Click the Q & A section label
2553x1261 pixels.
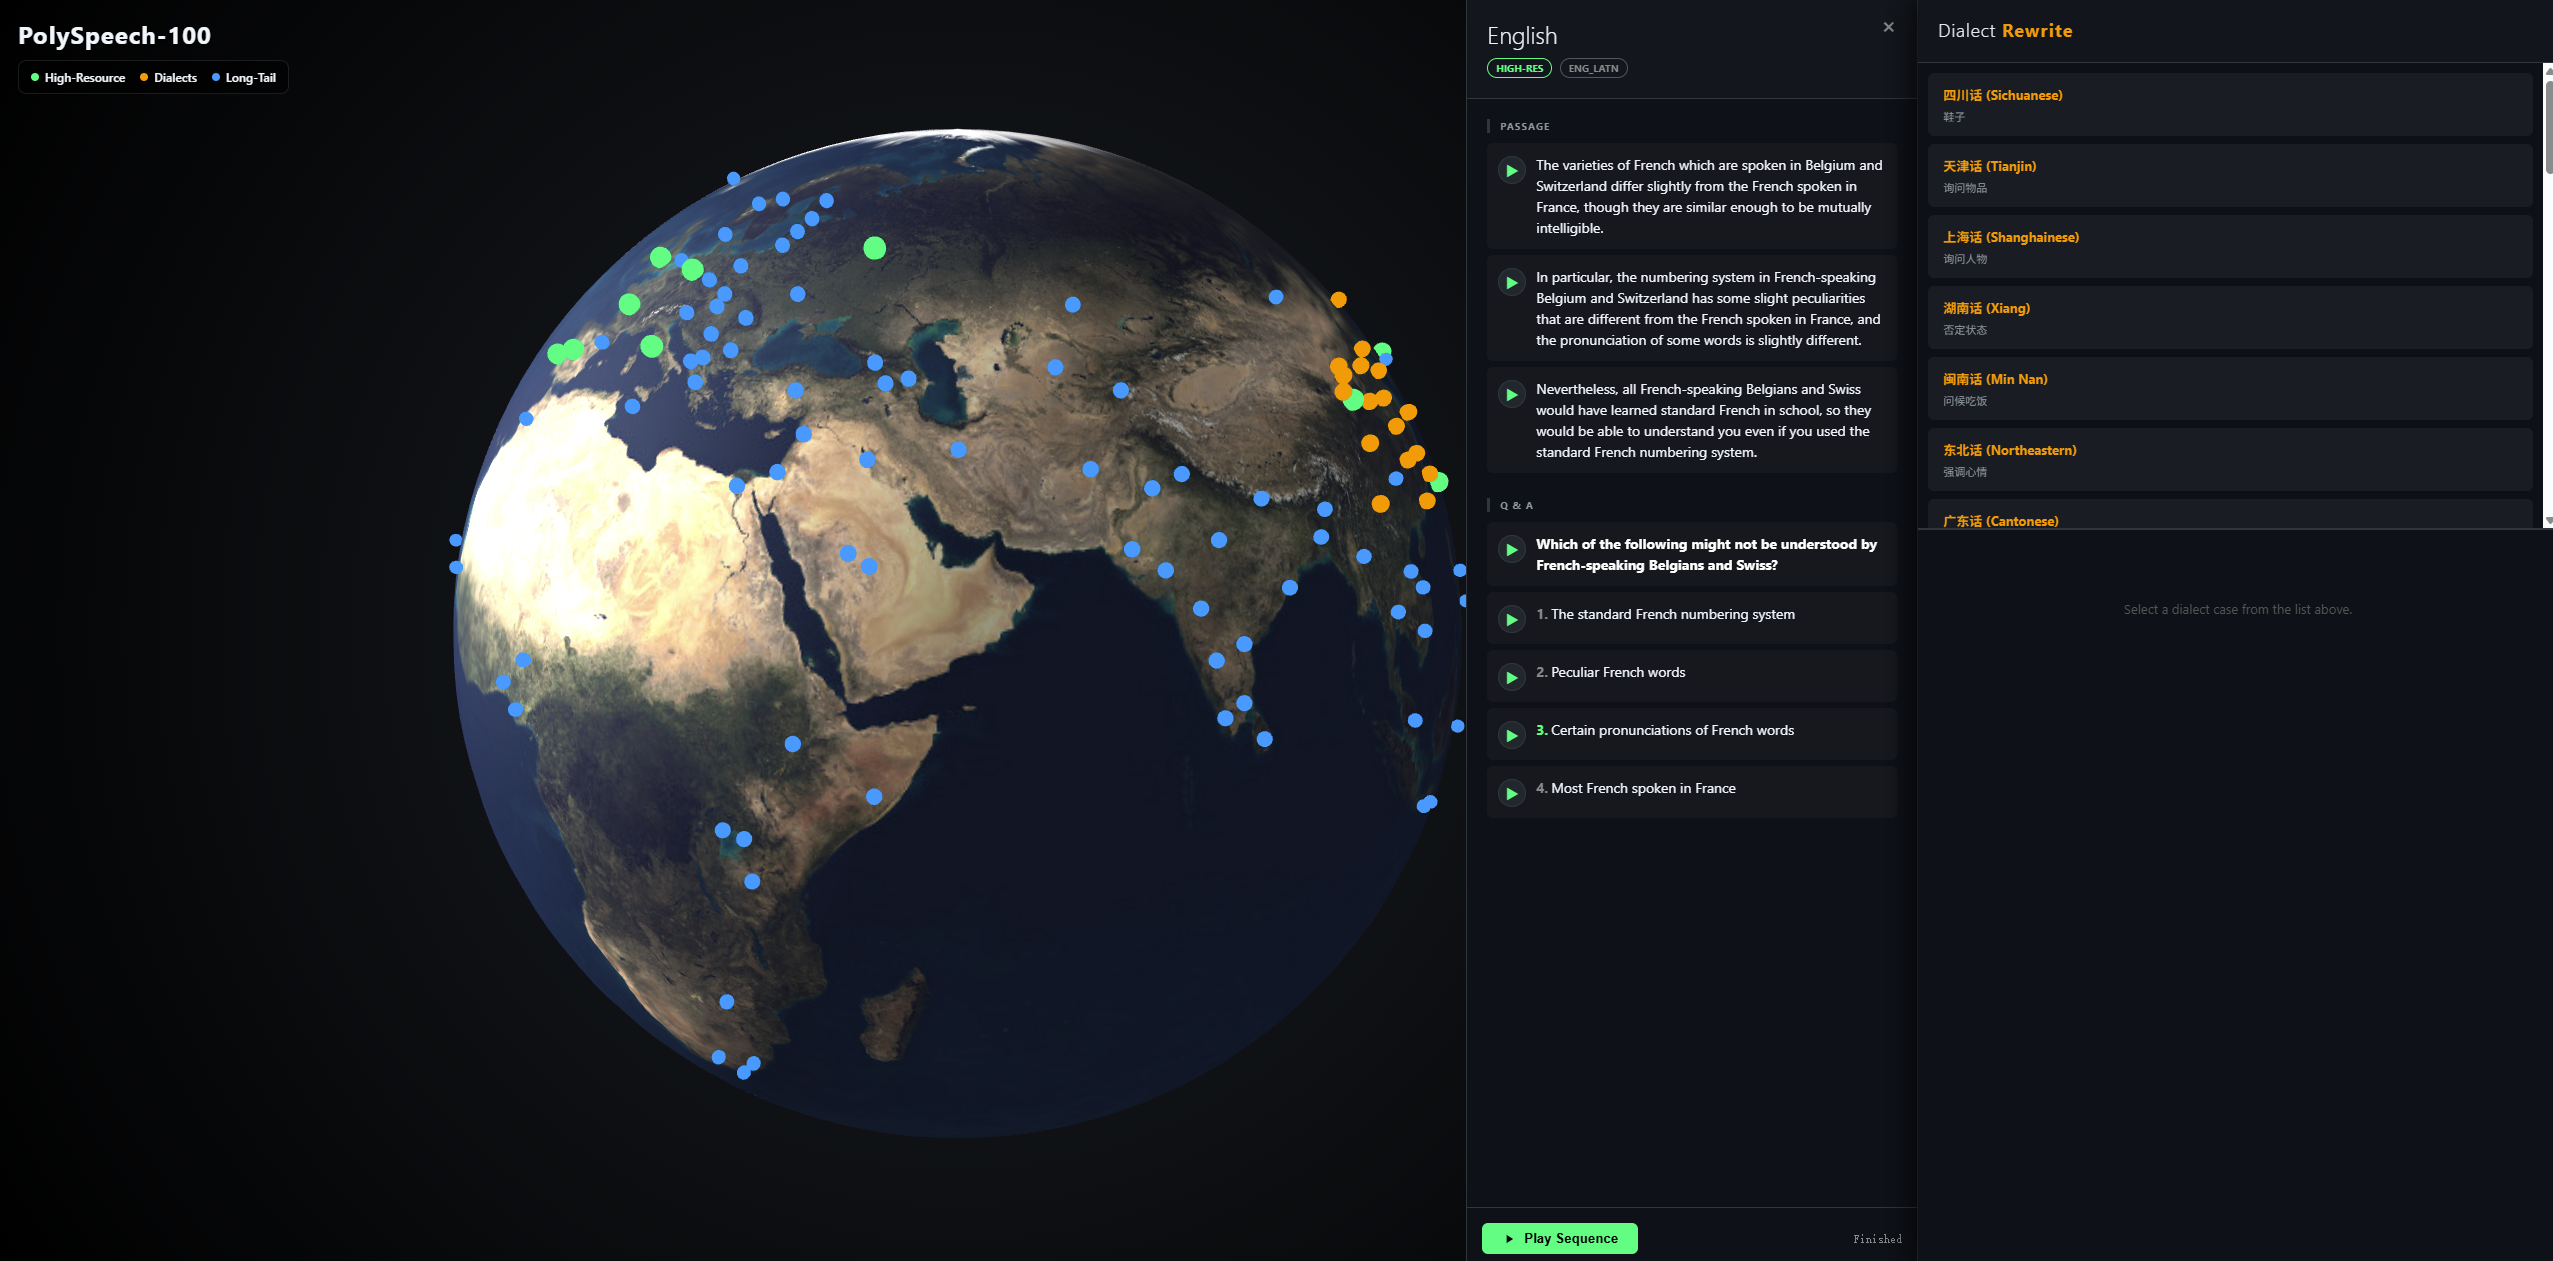pos(1516,506)
